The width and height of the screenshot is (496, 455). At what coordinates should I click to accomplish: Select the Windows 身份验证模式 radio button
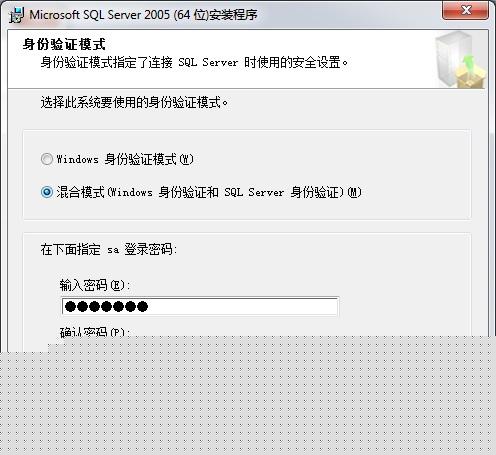[47, 159]
